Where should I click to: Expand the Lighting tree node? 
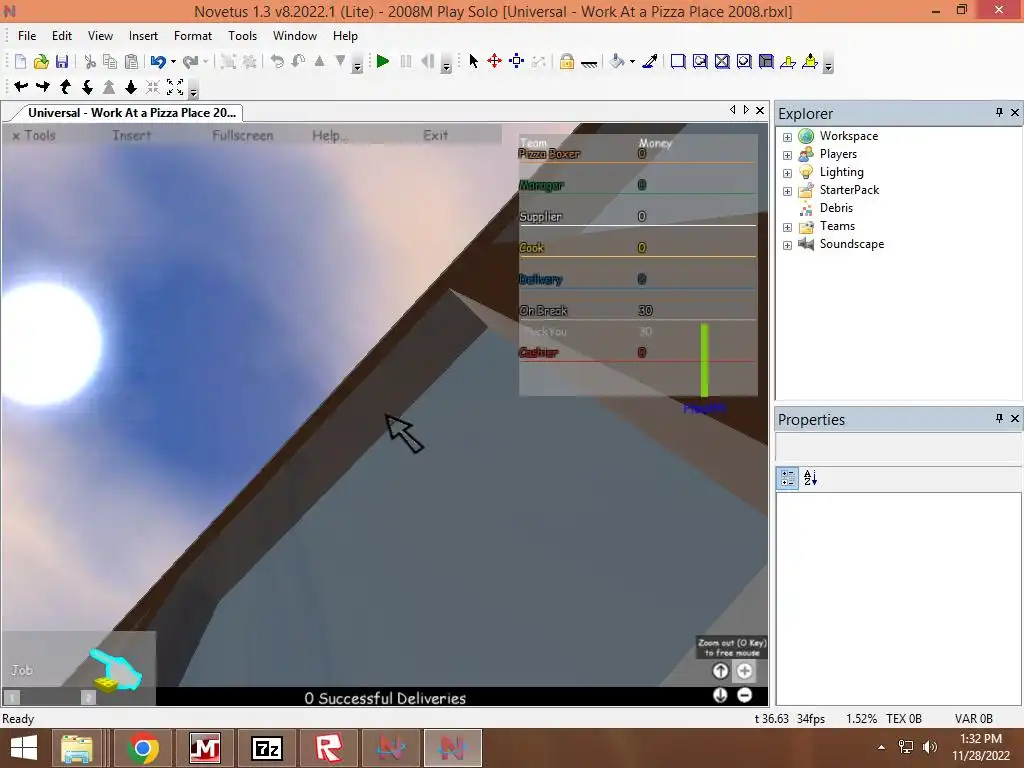[x=787, y=173]
